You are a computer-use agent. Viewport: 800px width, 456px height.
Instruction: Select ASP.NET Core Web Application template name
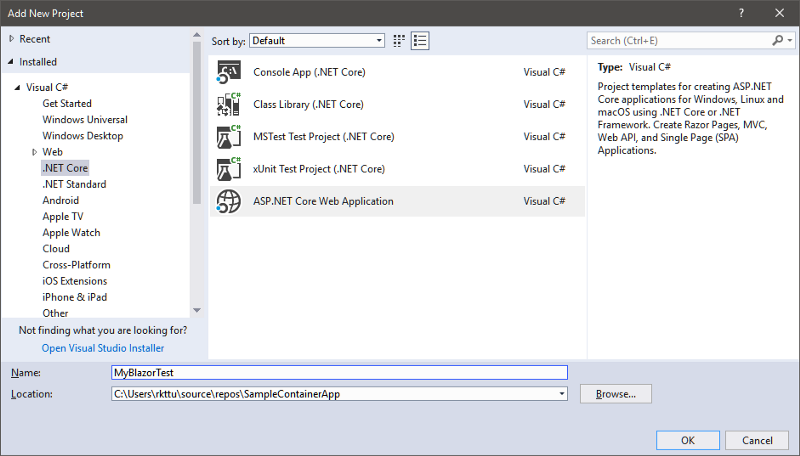click(x=323, y=201)
